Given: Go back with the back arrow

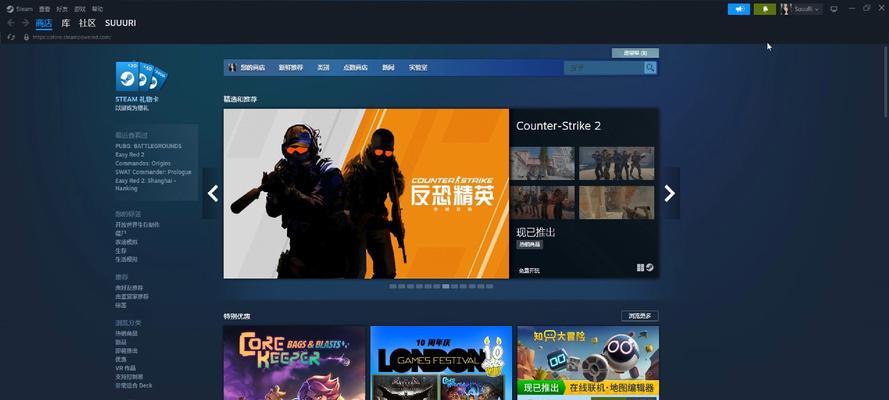Looking at the screenshot, I should (11, 23).
